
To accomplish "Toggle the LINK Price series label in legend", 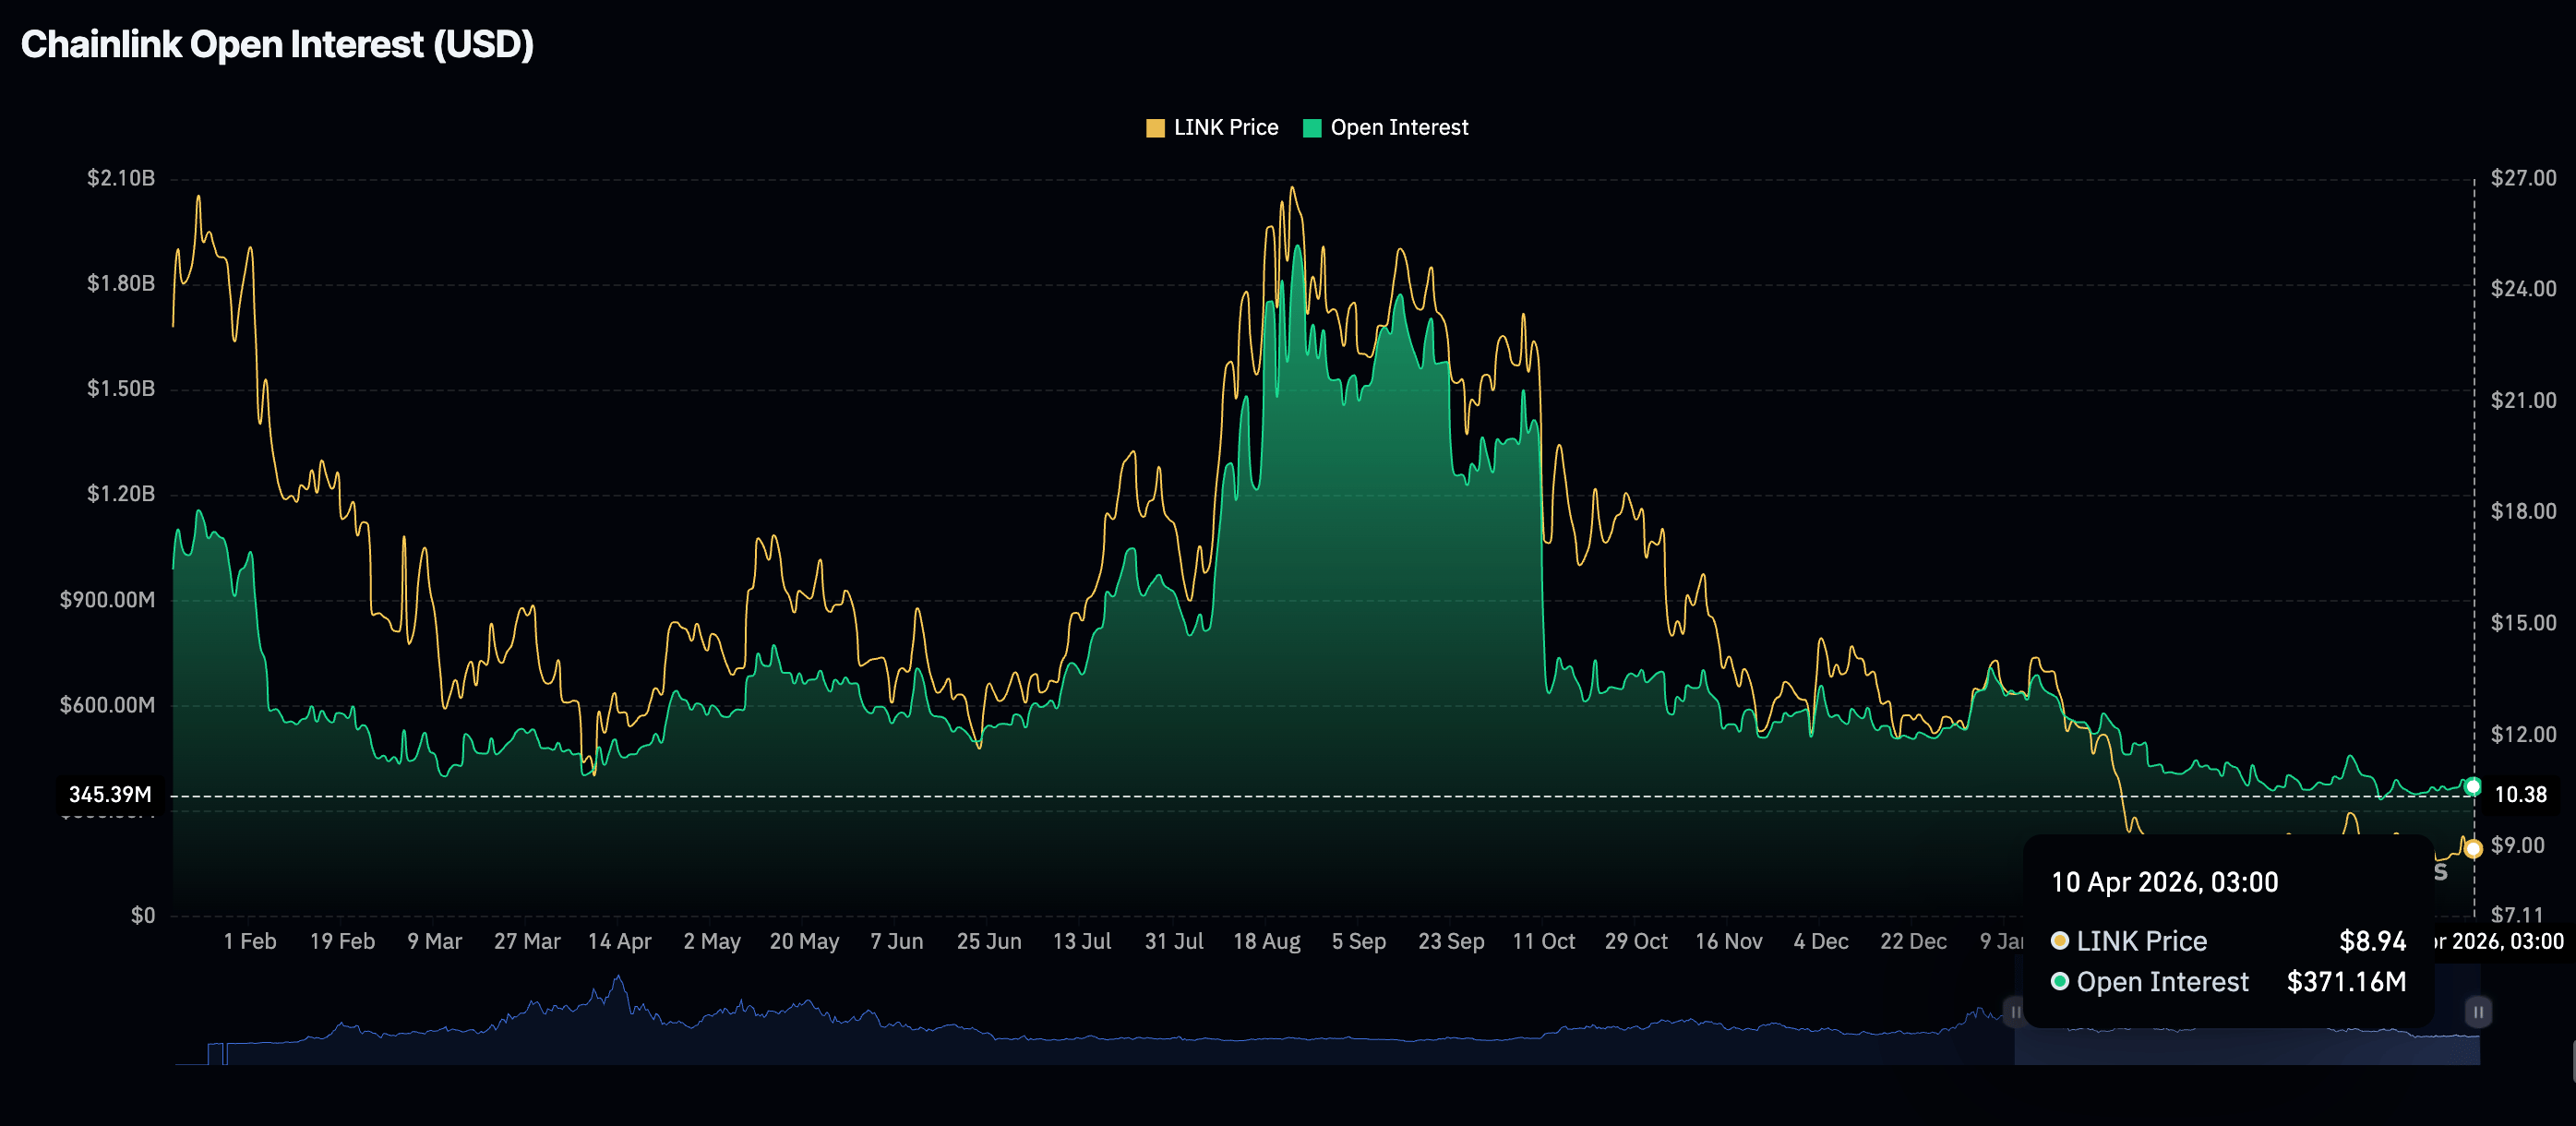I will 1225,128.
